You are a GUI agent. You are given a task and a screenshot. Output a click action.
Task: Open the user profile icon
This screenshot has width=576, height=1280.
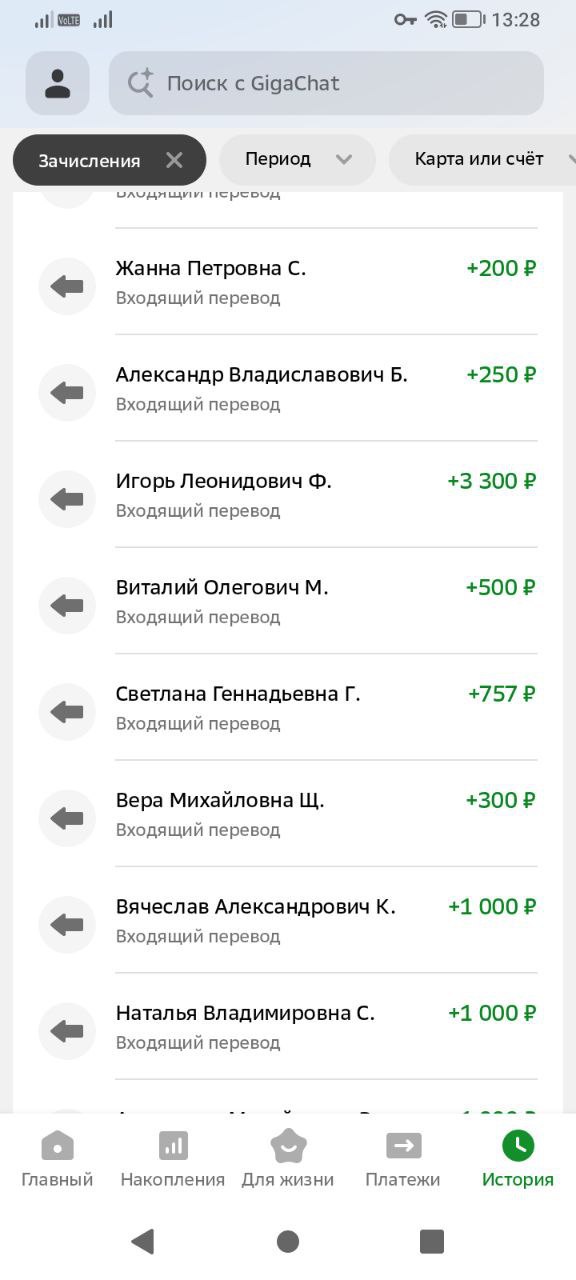click(x=57, y=83)
